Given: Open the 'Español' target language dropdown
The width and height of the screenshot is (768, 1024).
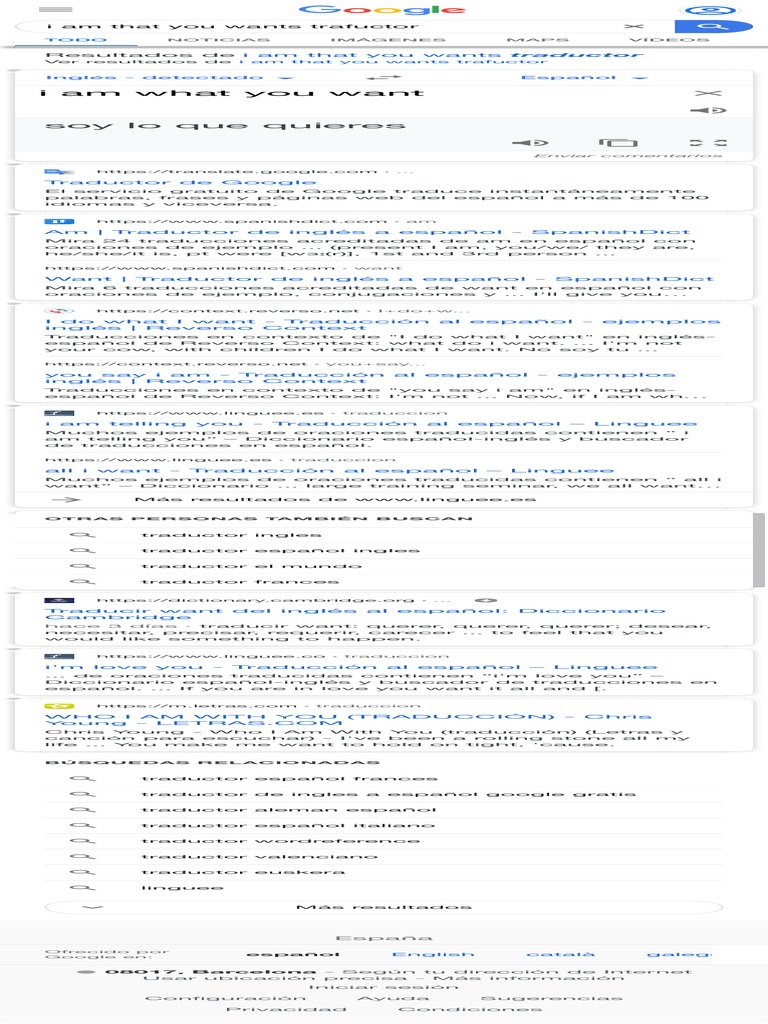Looking at the screenshot, I should click(x=584, y=77).
